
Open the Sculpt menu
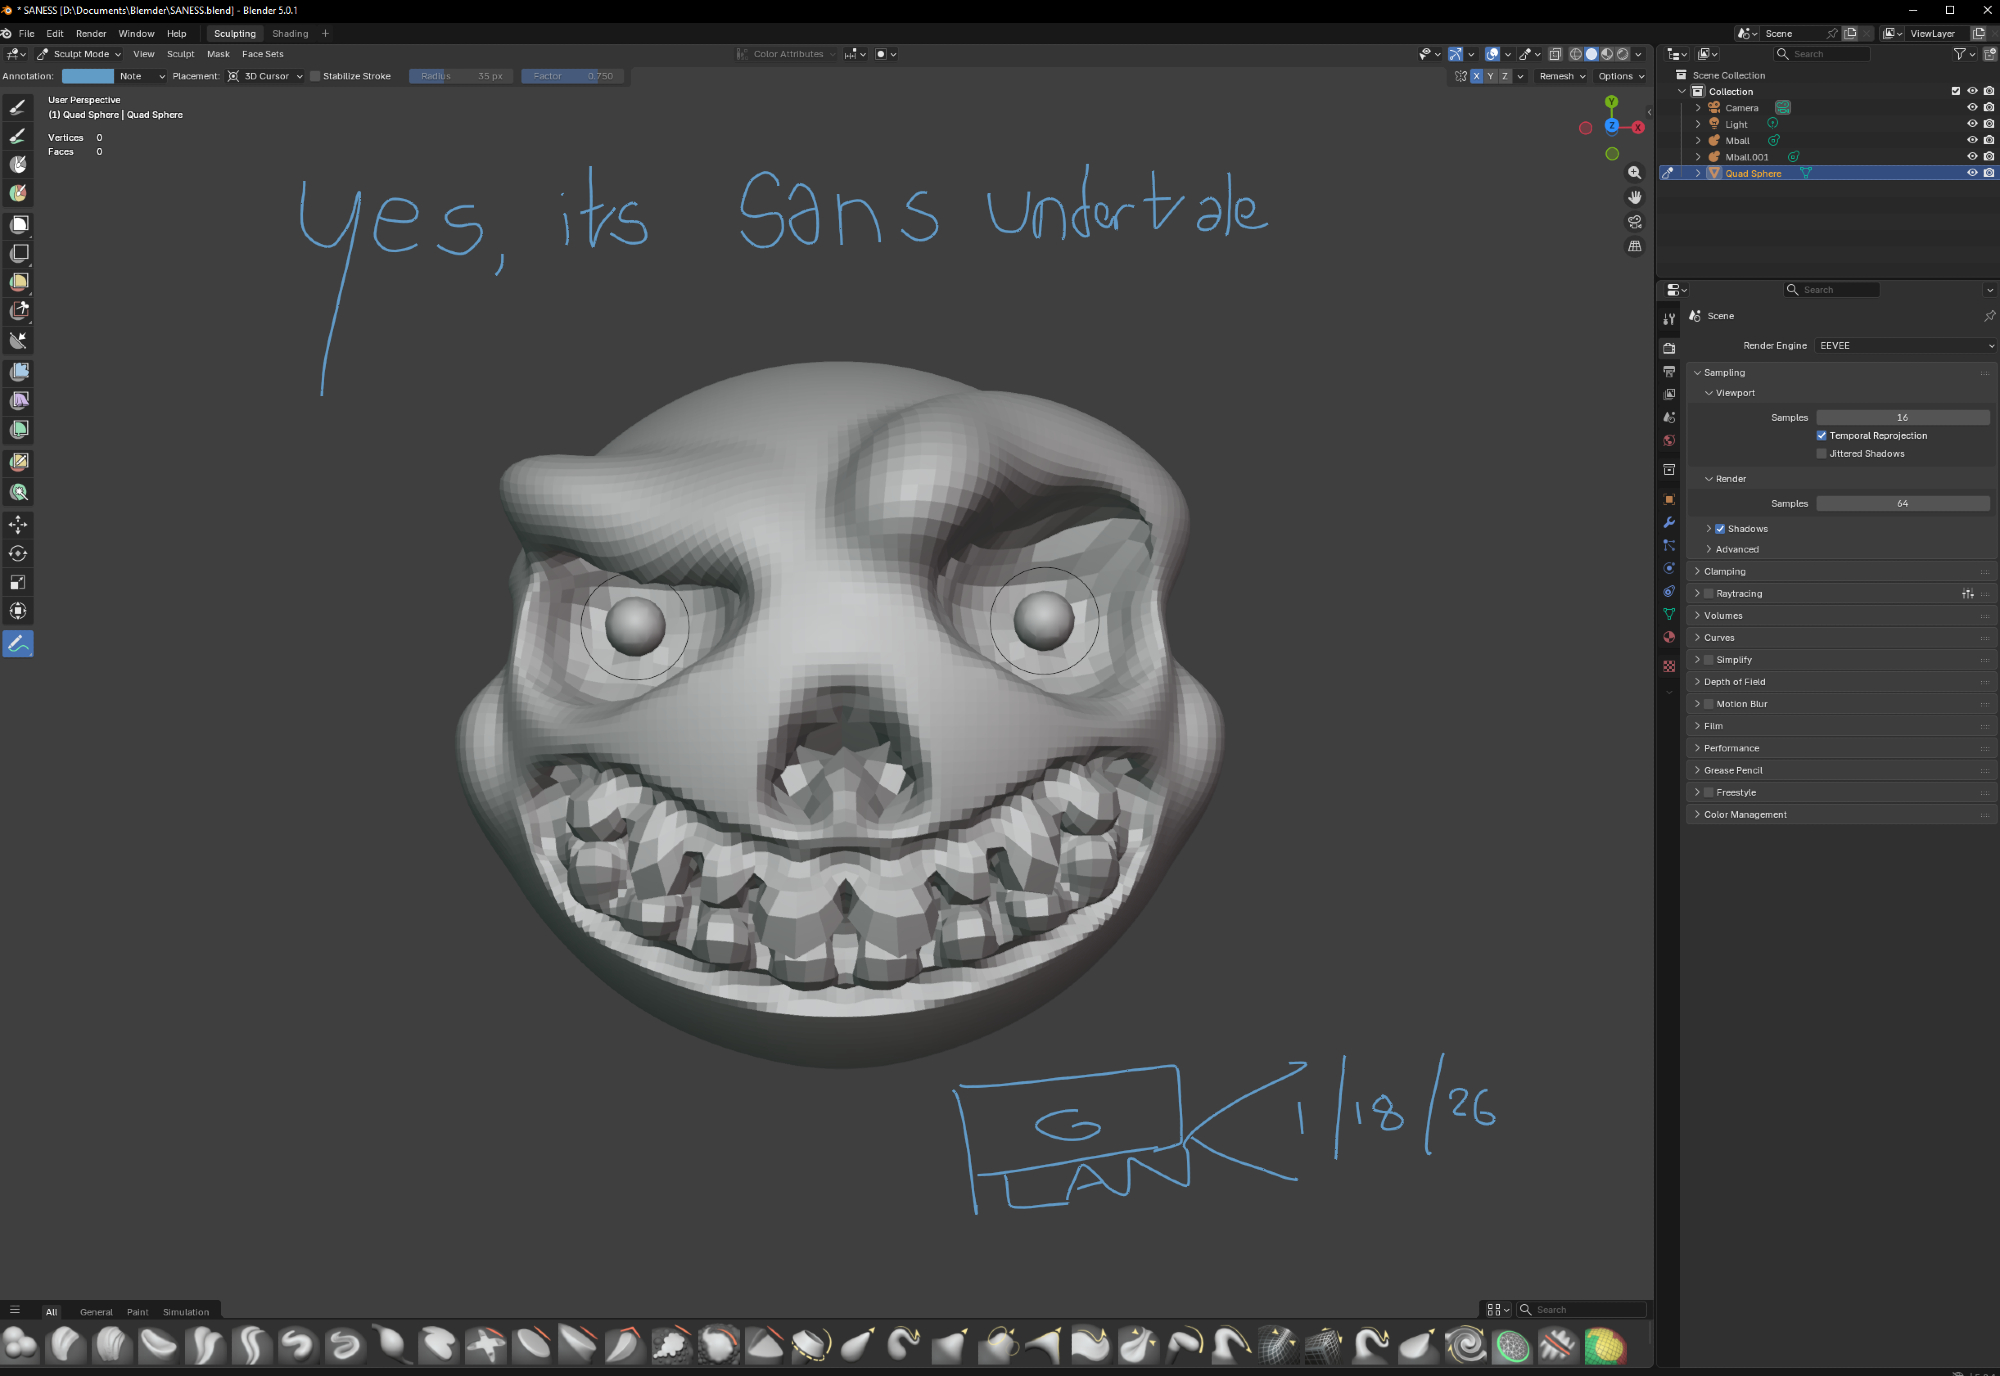180,54
